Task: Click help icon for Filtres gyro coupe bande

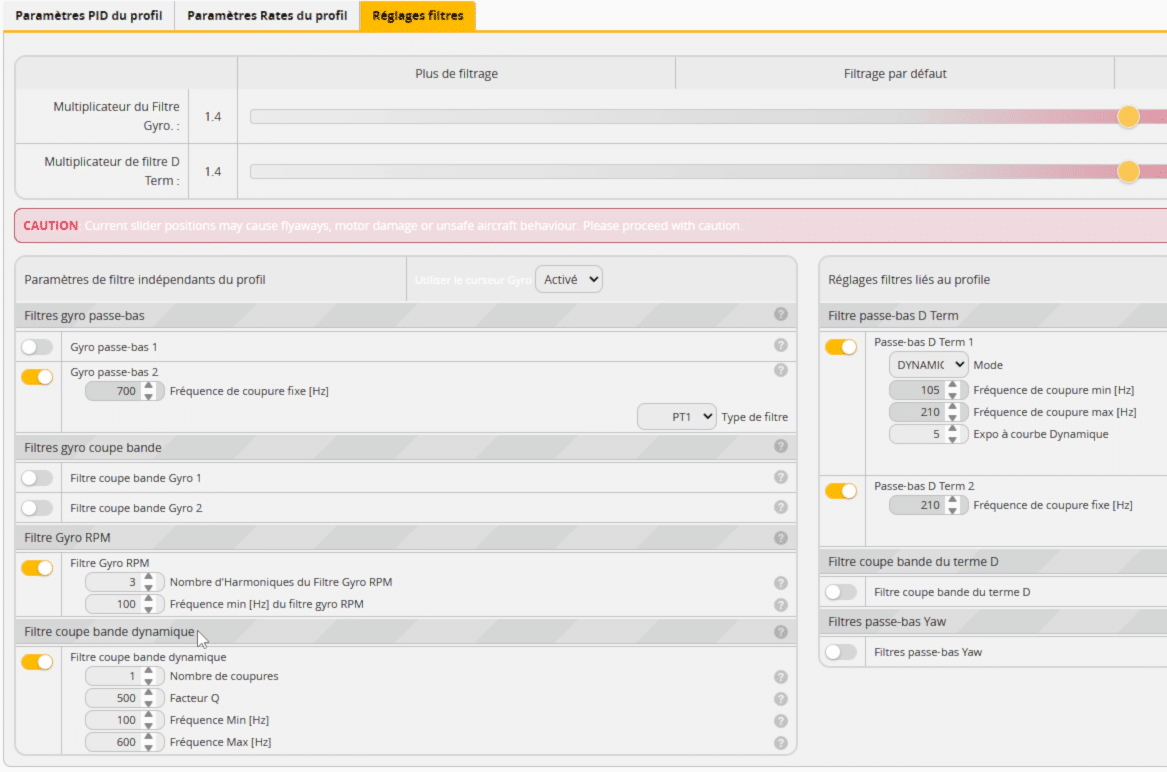Action: pyautogui.click(x=781, y=447)
